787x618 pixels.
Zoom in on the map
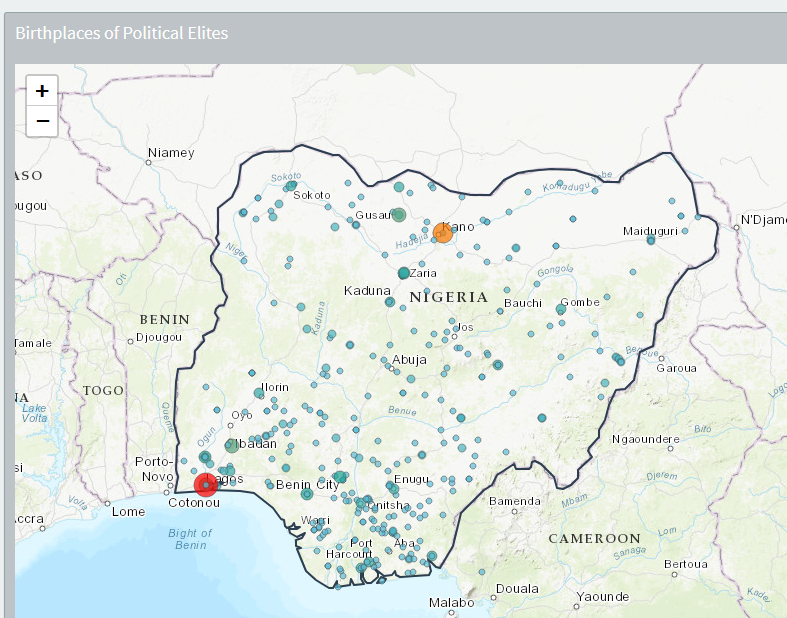click(x=42, y=91)
